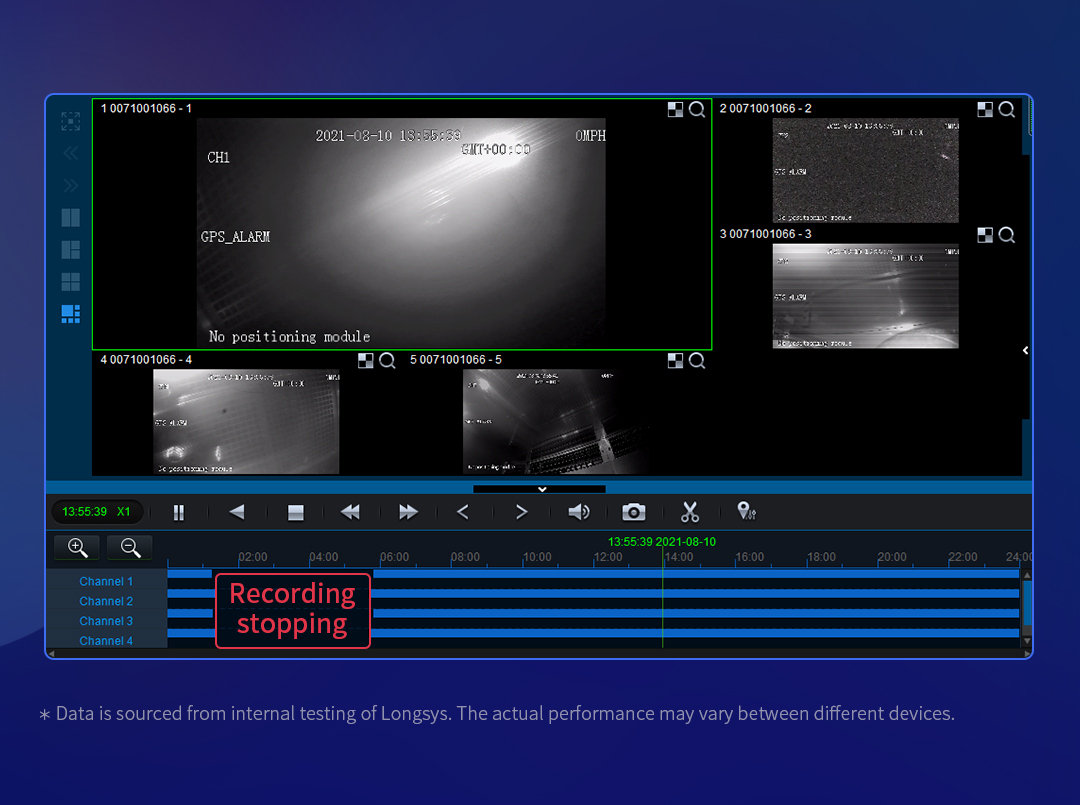Zoom out the timeline with minus magnifier
The height and width of the screenshot is (805, 1080).
[130, 547]
